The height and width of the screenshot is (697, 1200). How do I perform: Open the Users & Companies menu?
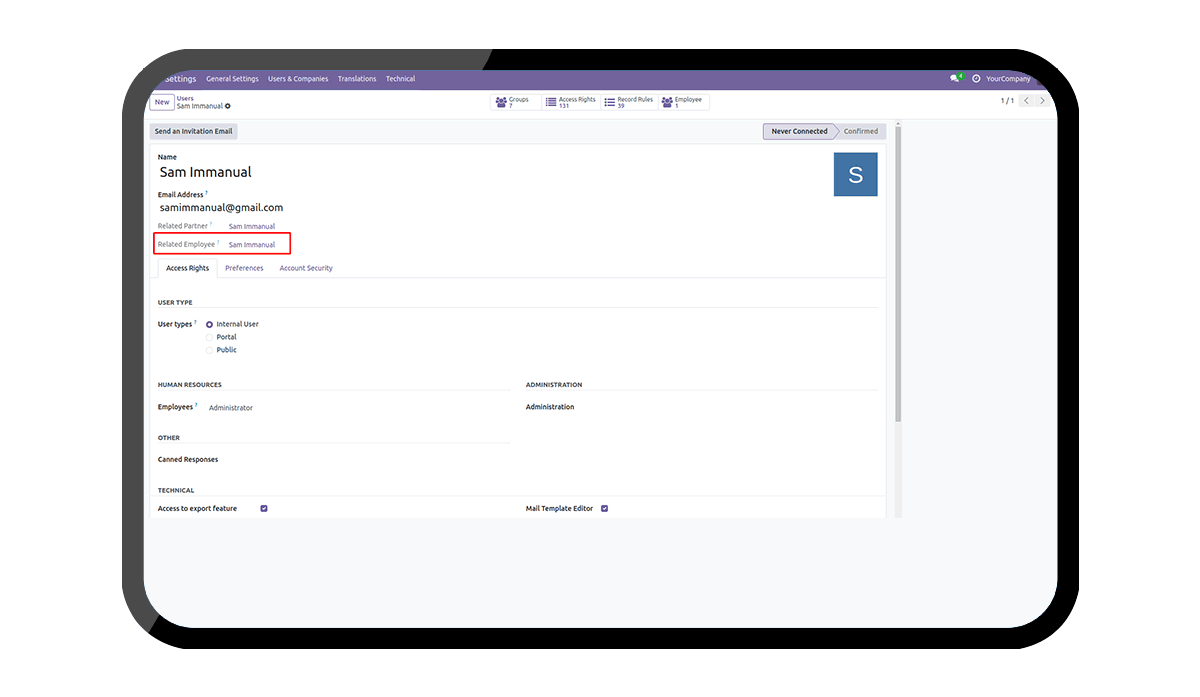pyautogui.click(x=297, y=79)
